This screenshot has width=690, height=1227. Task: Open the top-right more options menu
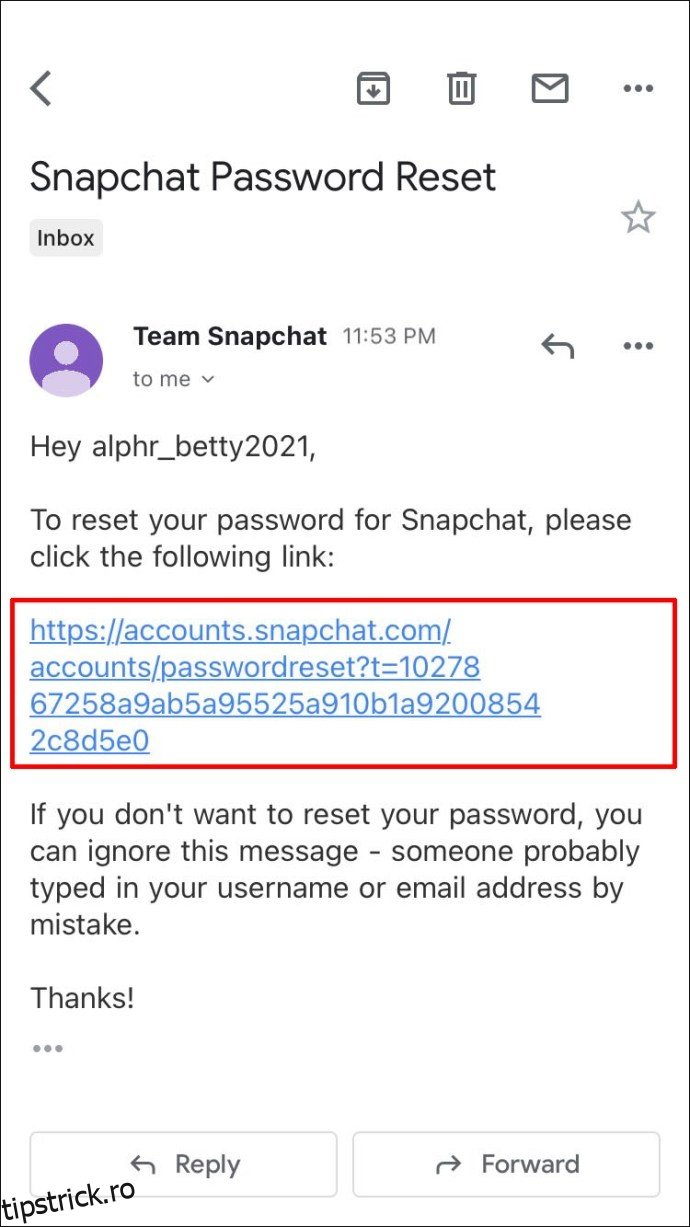click(x=638, y=89)
